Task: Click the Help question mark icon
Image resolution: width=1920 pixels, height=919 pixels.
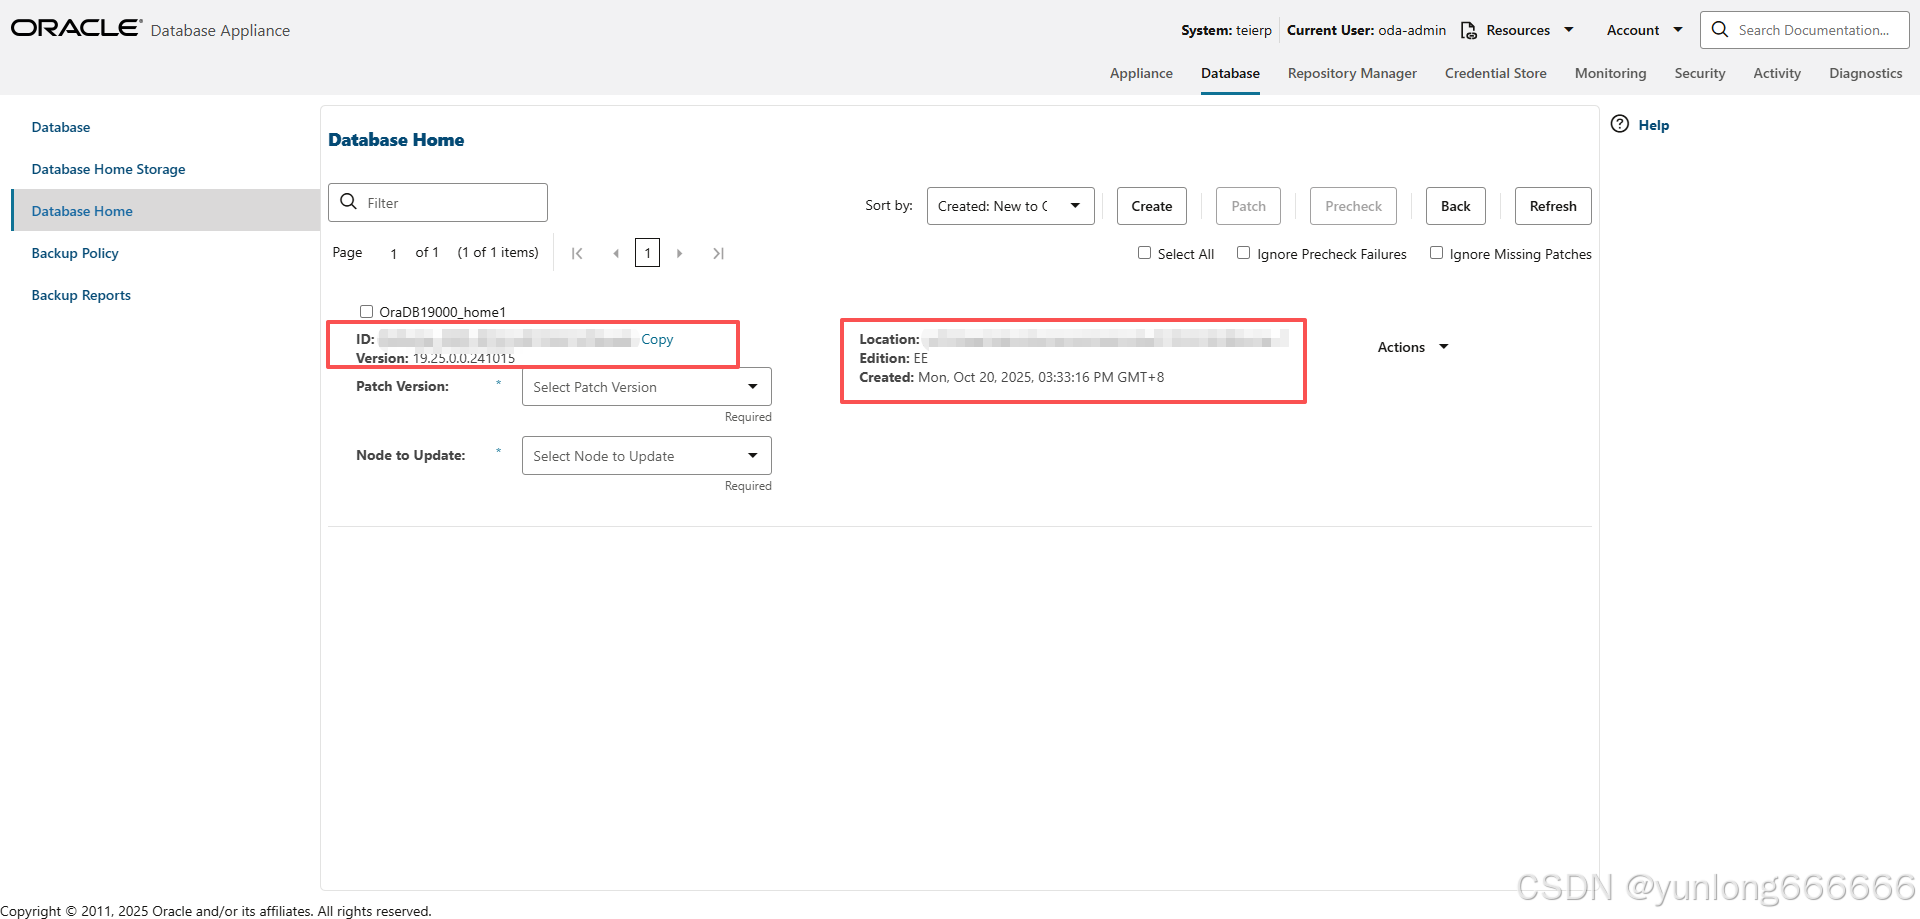Action: click(1619, 124)
